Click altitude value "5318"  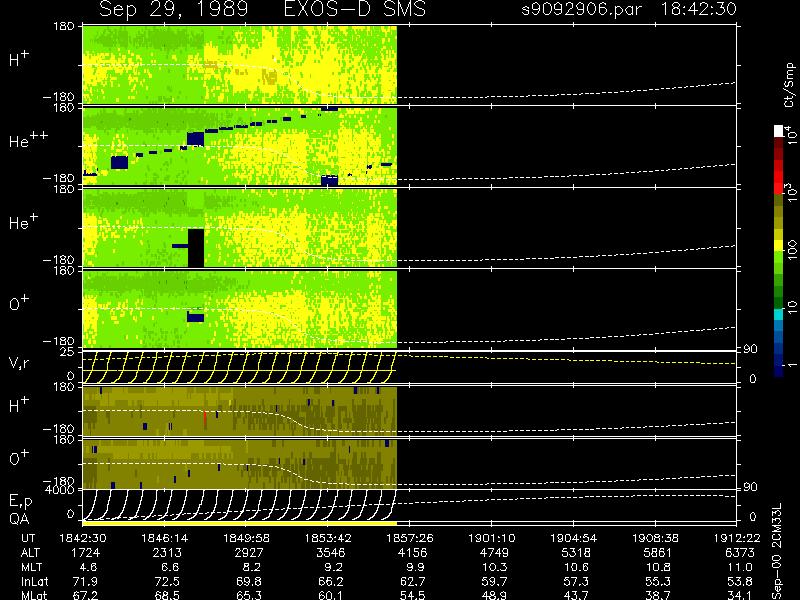(576, 553)
